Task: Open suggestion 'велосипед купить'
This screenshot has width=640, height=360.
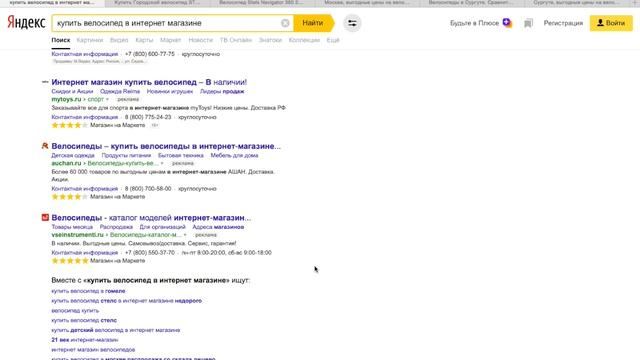Action: click(x=75, y=311)
